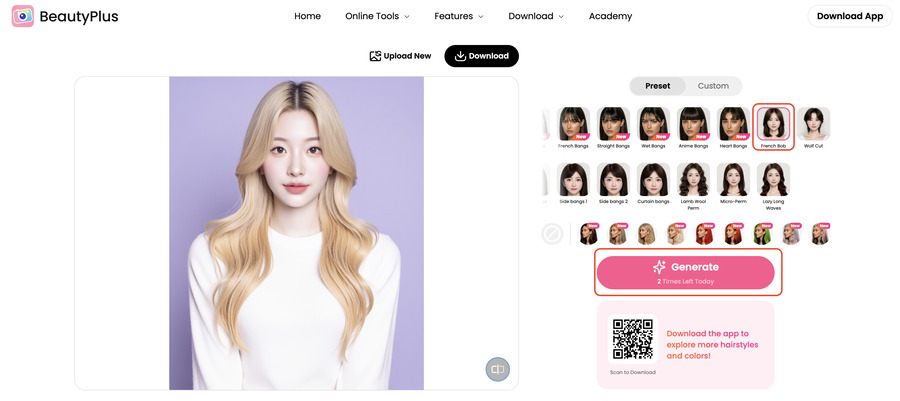Viewport: 900px width, 401px height.
Task: Choose the Straight Bangs hairstyle
Action: tap(613, 128)
